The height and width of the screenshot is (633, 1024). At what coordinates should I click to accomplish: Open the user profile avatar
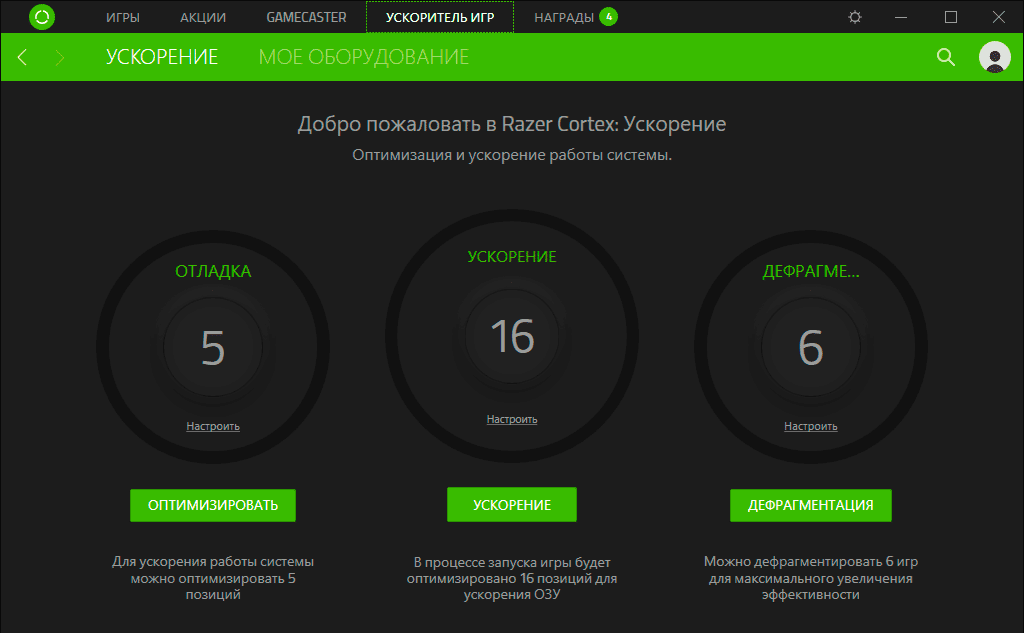pyautogui.click(x=995, y=57)
